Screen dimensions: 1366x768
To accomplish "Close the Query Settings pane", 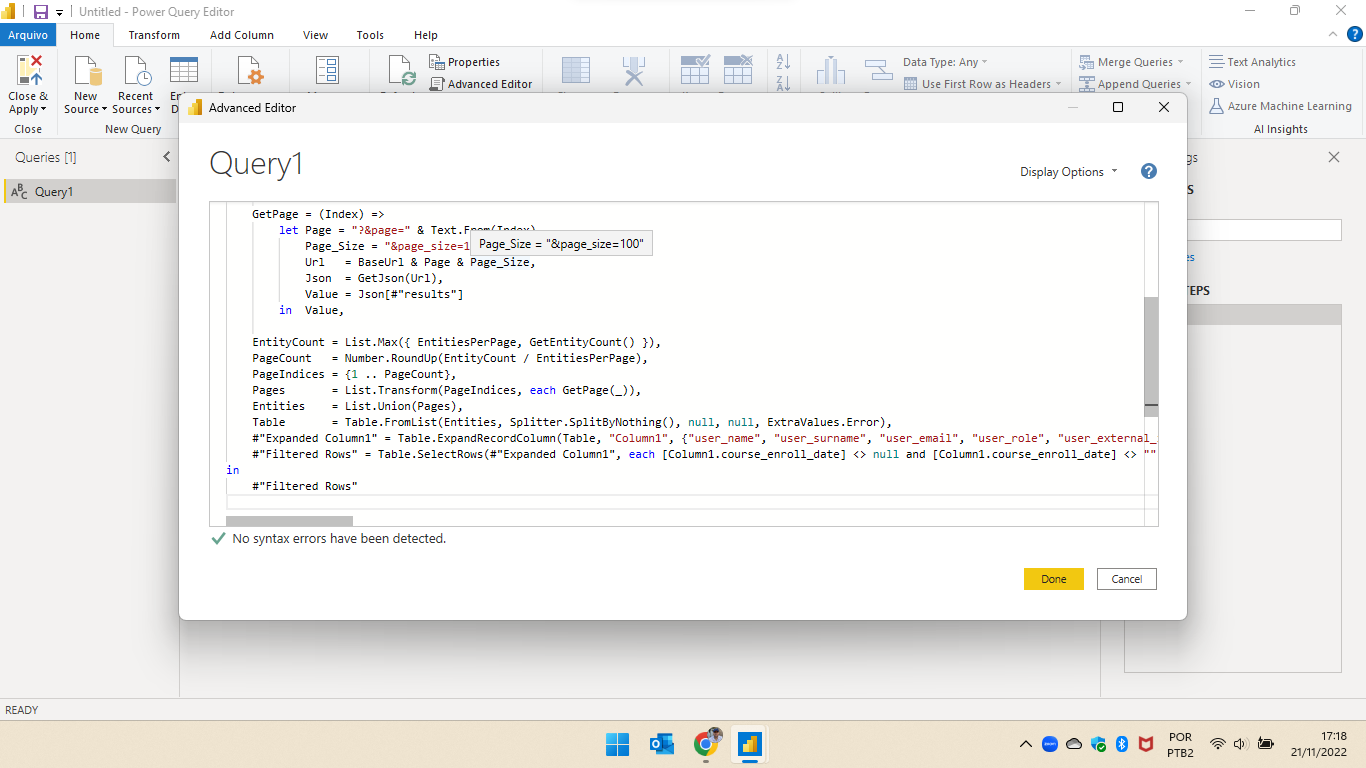I will pyautogui.click(x=1334, y=157).
